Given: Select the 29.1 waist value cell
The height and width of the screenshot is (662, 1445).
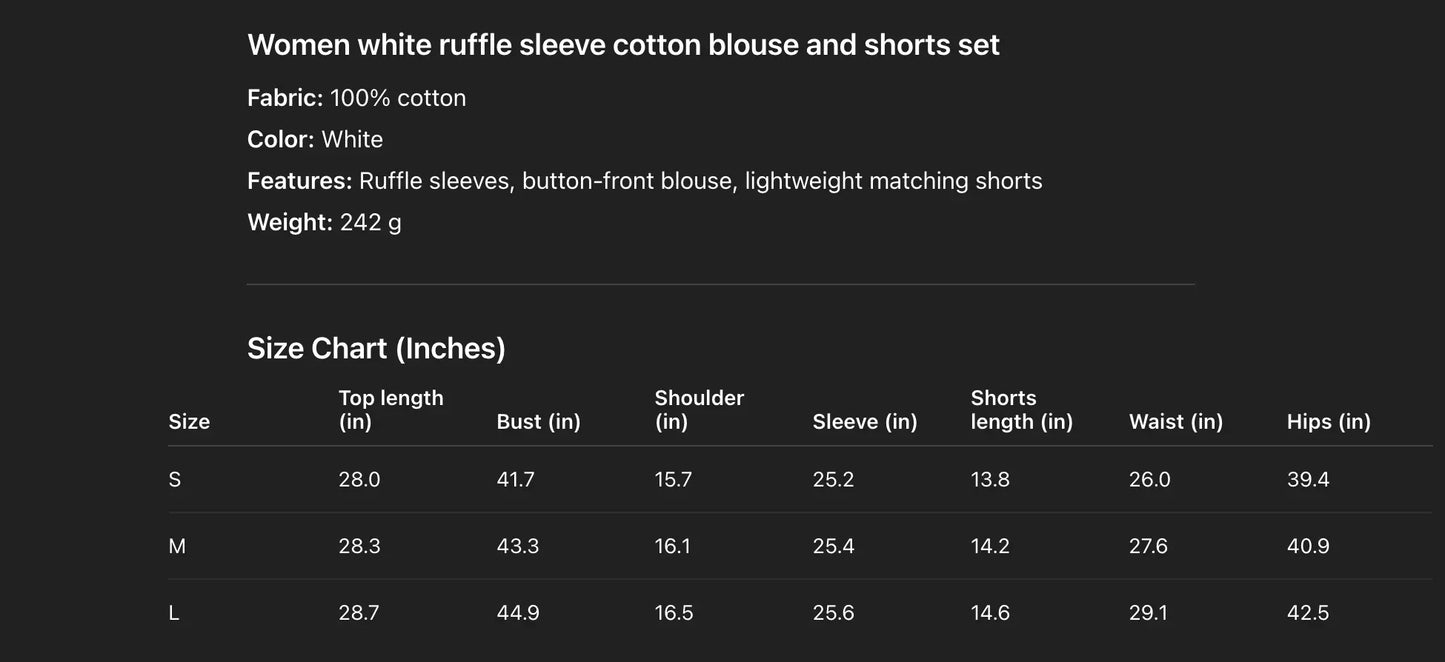Looking at the screenshot, I should click(x=1148, y=613).
